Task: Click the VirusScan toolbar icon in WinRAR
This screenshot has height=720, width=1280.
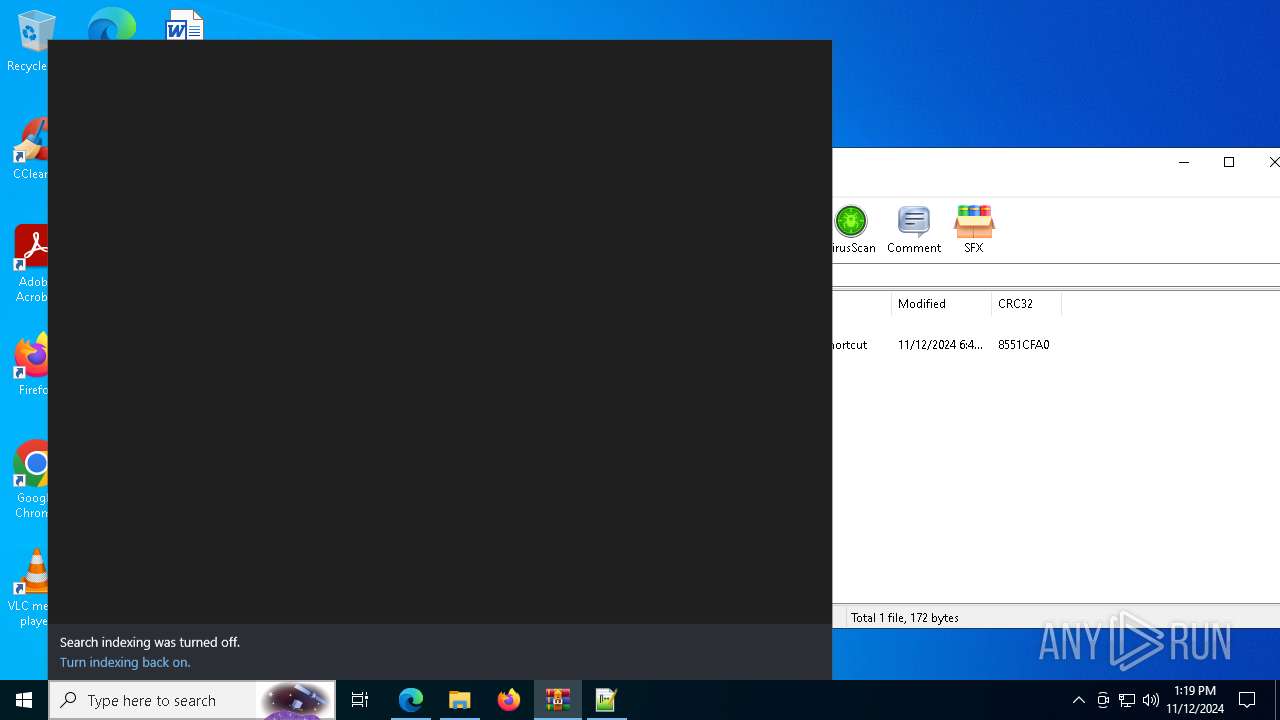Action: point(853,229)
